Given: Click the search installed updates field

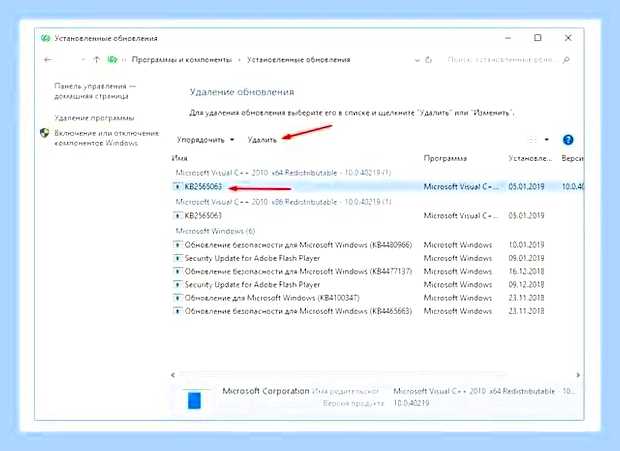Looking at the screenshot, I should pos(500,60).
